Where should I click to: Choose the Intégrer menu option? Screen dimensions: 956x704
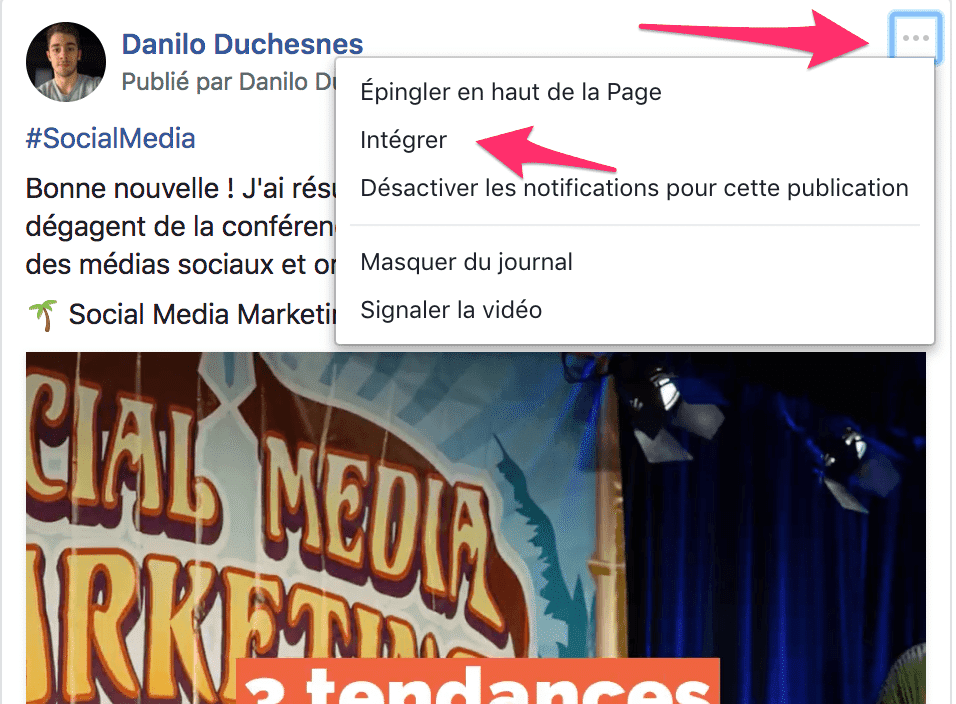pos(403,140)
